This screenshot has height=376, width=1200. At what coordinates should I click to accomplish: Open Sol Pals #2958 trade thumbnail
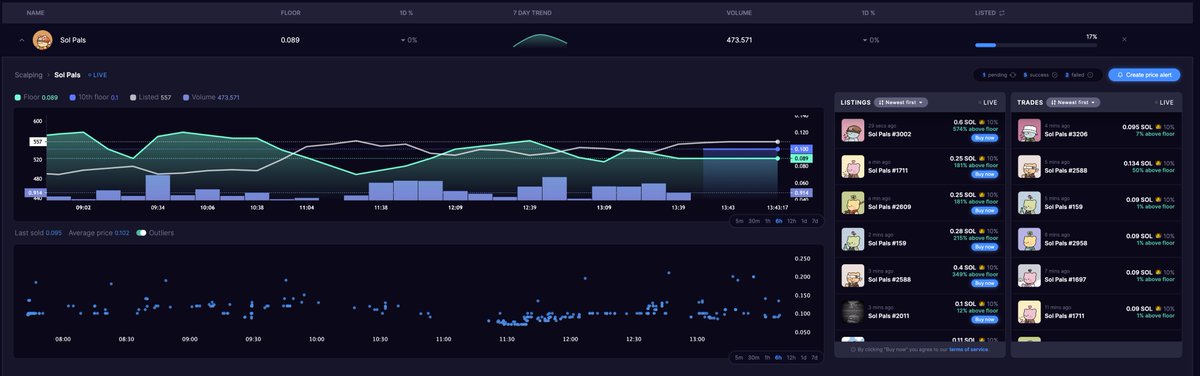point(1029,239)
